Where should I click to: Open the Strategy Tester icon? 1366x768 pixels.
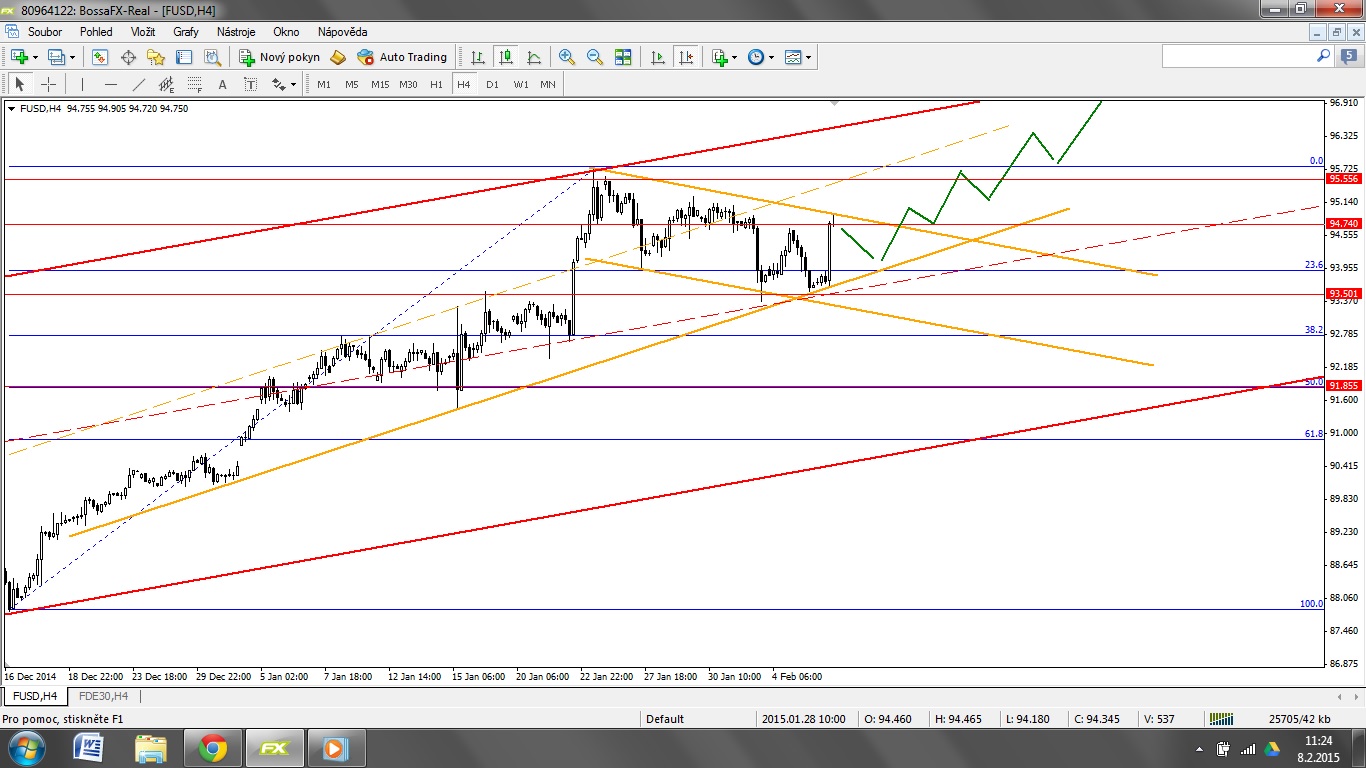(x=212, y=57)
